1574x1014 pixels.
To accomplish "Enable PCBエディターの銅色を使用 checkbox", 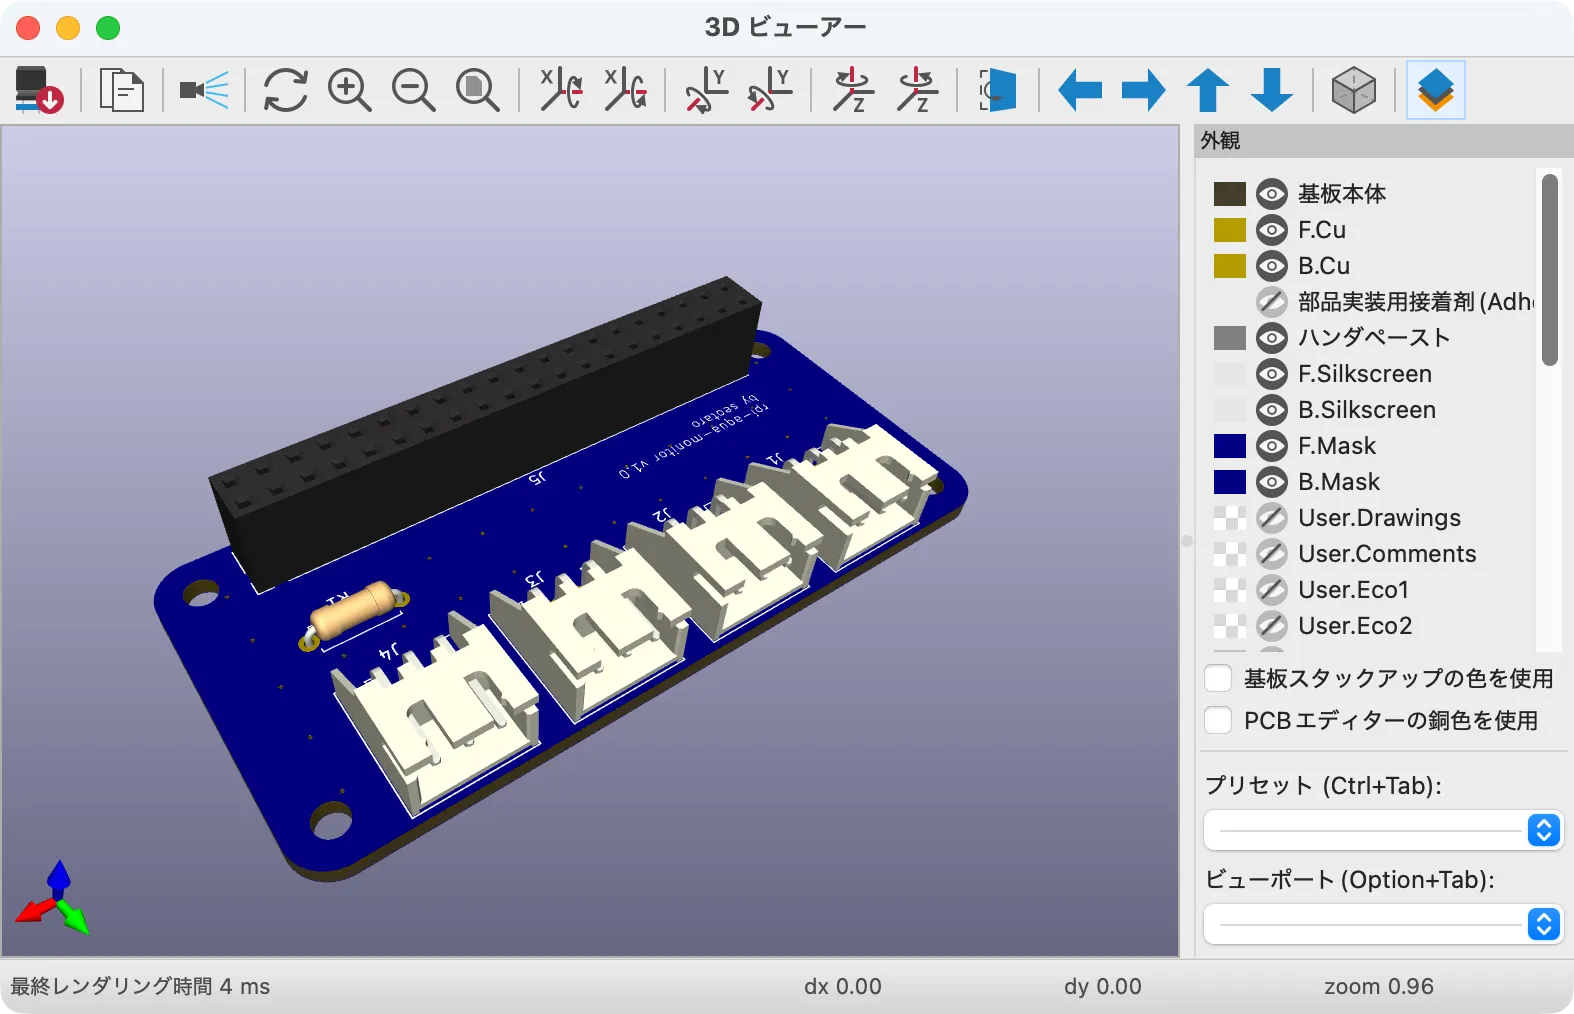I will point(1218,720).
